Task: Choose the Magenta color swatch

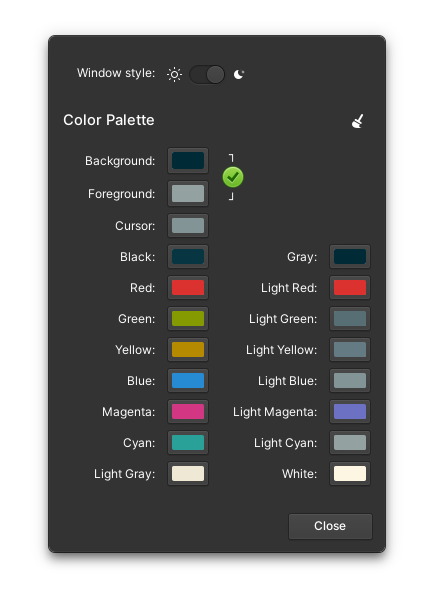Action: click(188, 412)
